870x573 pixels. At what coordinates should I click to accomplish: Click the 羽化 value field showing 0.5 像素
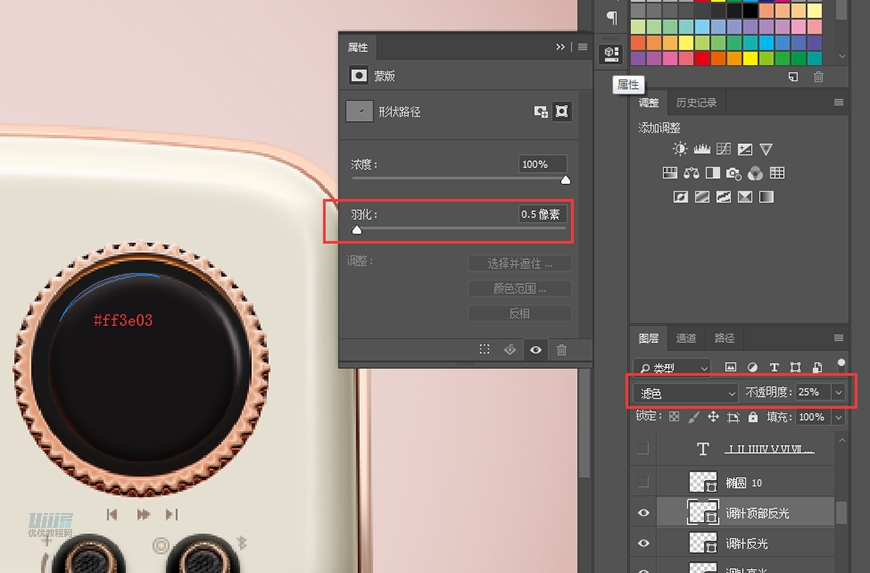pyautogui.click(x=542, y=214)
